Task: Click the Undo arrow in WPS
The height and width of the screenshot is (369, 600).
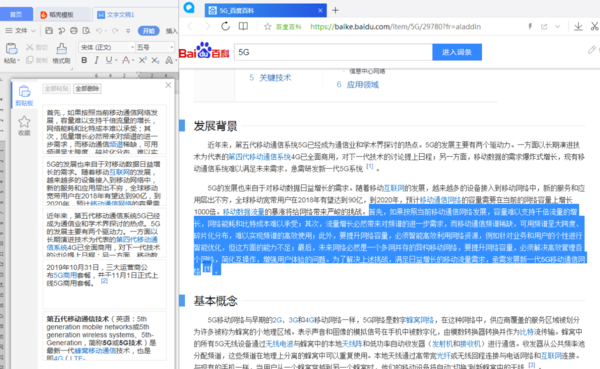Action: (x=99, y=31)
